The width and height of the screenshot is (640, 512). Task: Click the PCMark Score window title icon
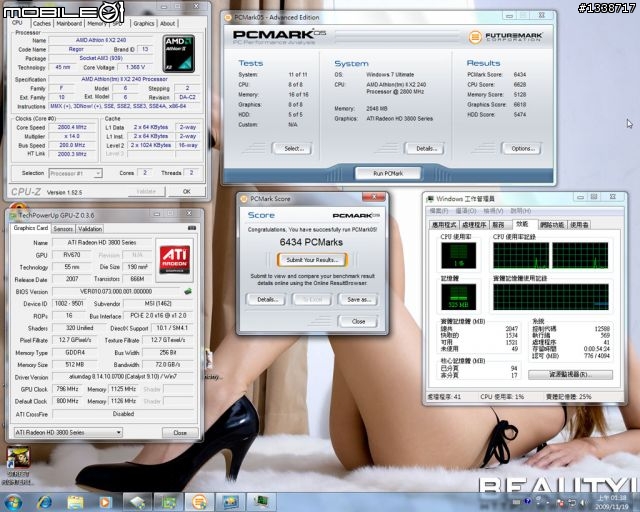click(x=244, y=199)
